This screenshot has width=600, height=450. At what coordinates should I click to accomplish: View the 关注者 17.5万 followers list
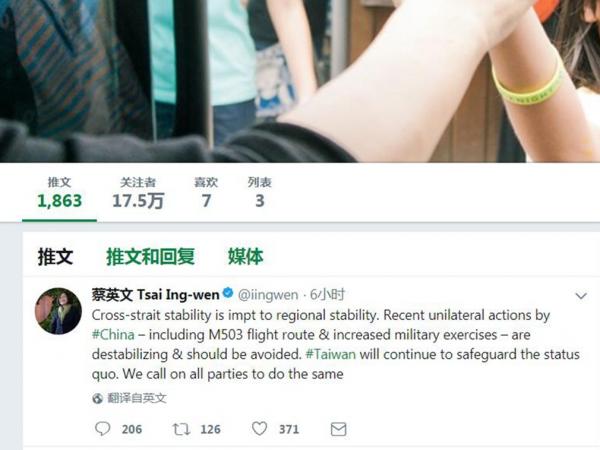[x=138, y=193]
